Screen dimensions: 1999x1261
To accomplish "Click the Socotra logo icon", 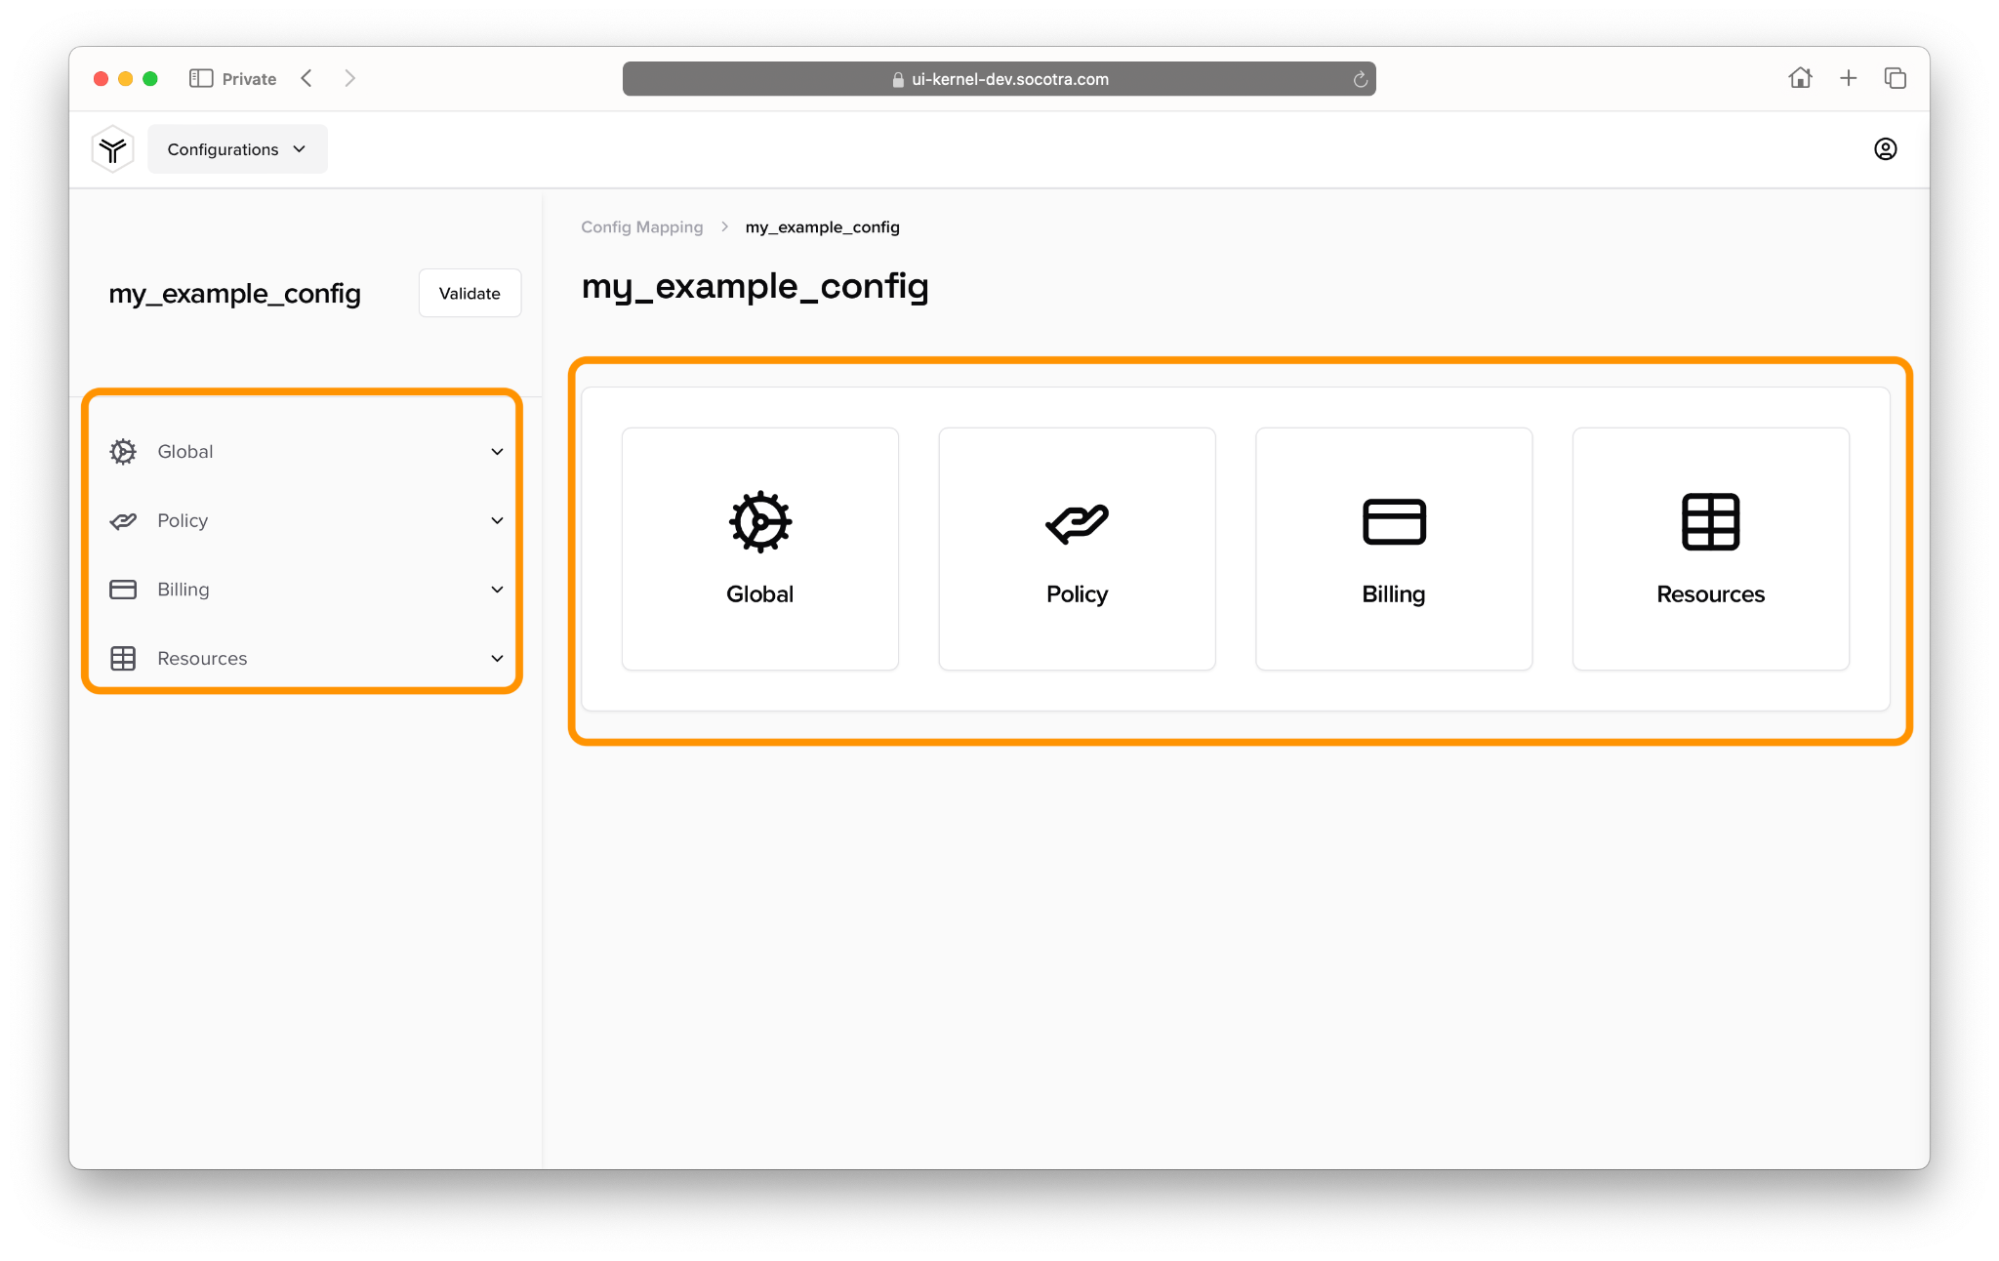I will pos(113,149).
